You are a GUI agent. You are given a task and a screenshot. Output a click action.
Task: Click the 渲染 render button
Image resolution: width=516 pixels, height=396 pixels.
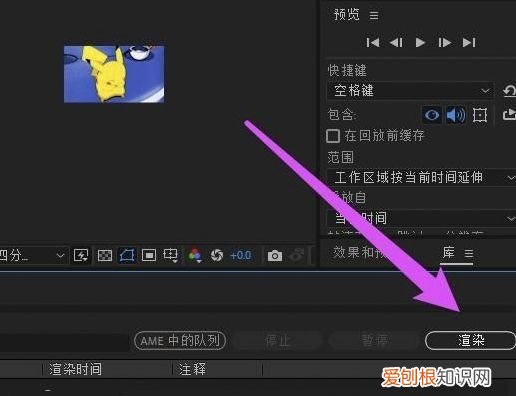[470, 340]
